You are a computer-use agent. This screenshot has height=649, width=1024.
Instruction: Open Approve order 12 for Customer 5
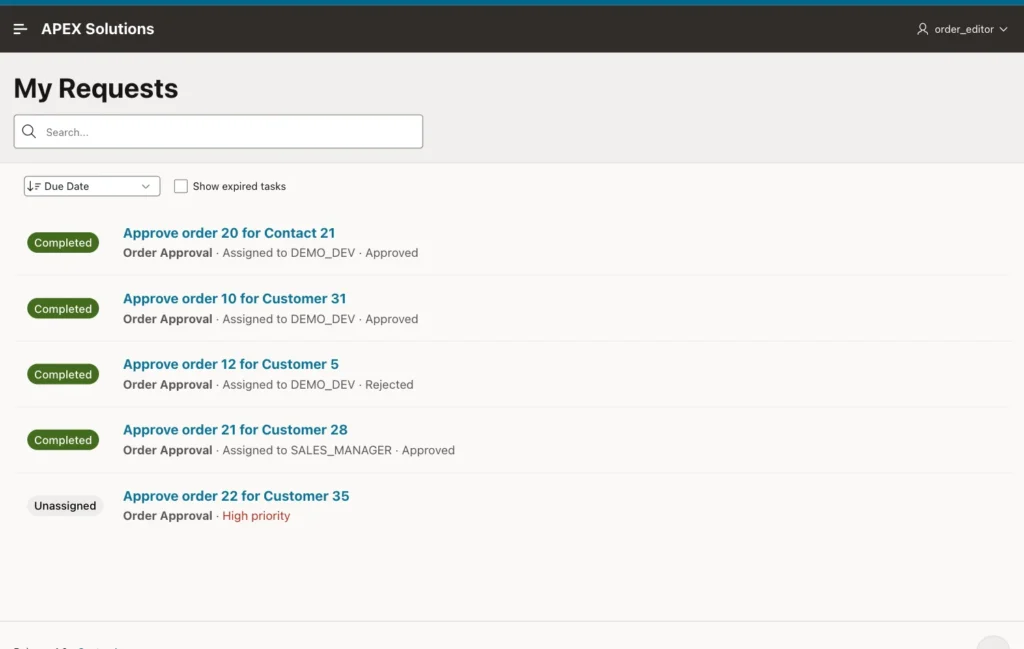(x=231, y=364)
